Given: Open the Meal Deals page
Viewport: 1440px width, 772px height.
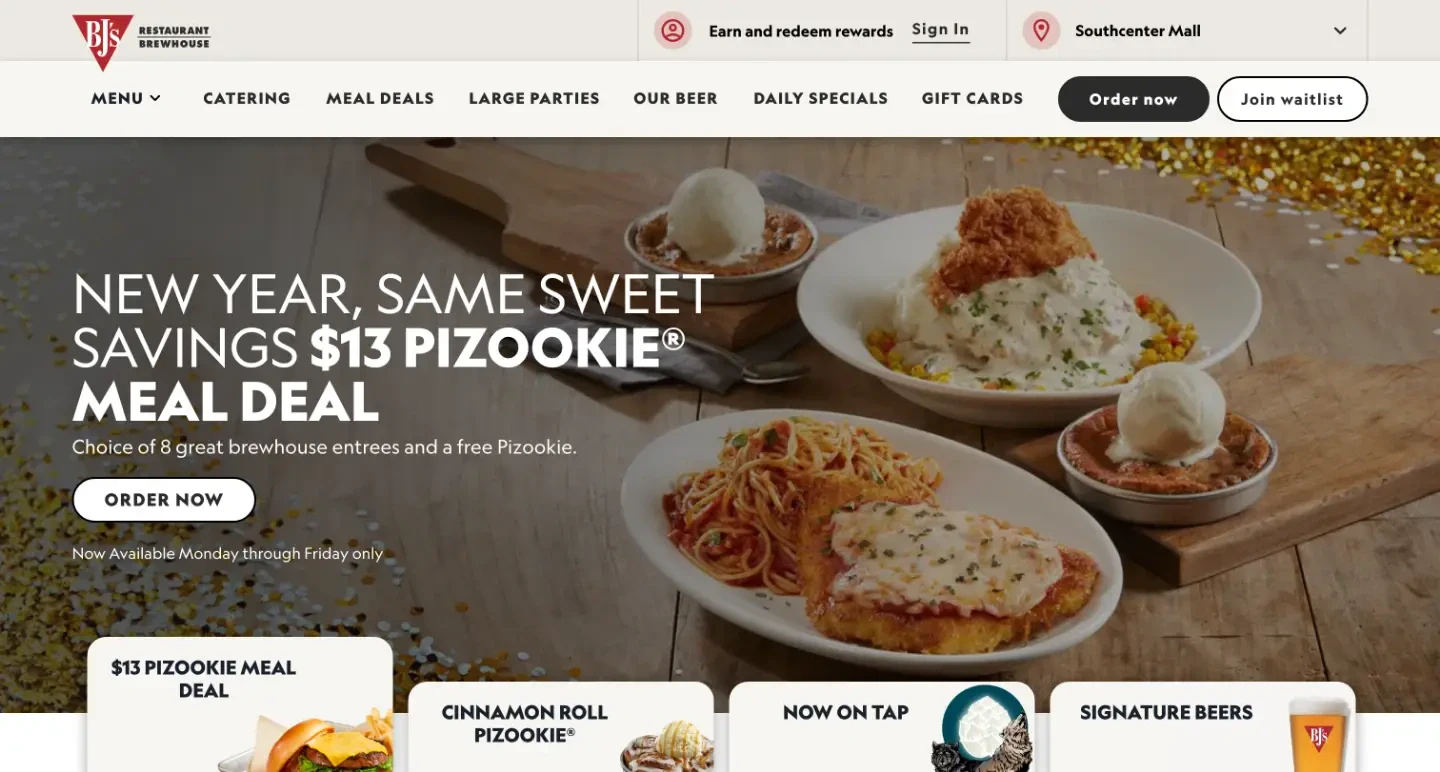Looking at the screenshot, I should pyautogui.click(x=380, y=98).
